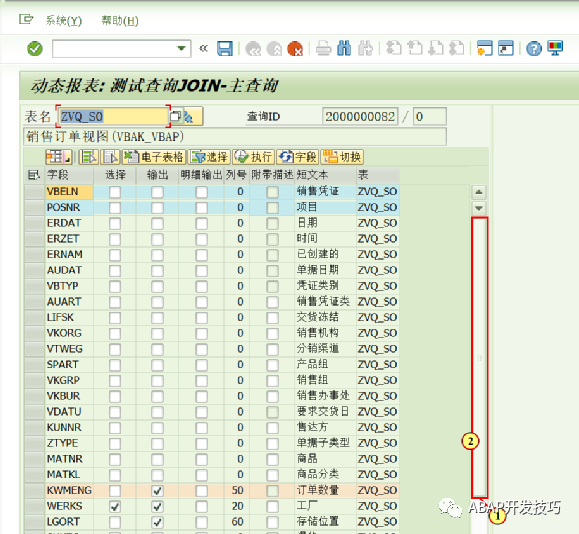This screenshot has height=534, width=579.
Task: Click the table layout settings icon
Action: point(58,157)
